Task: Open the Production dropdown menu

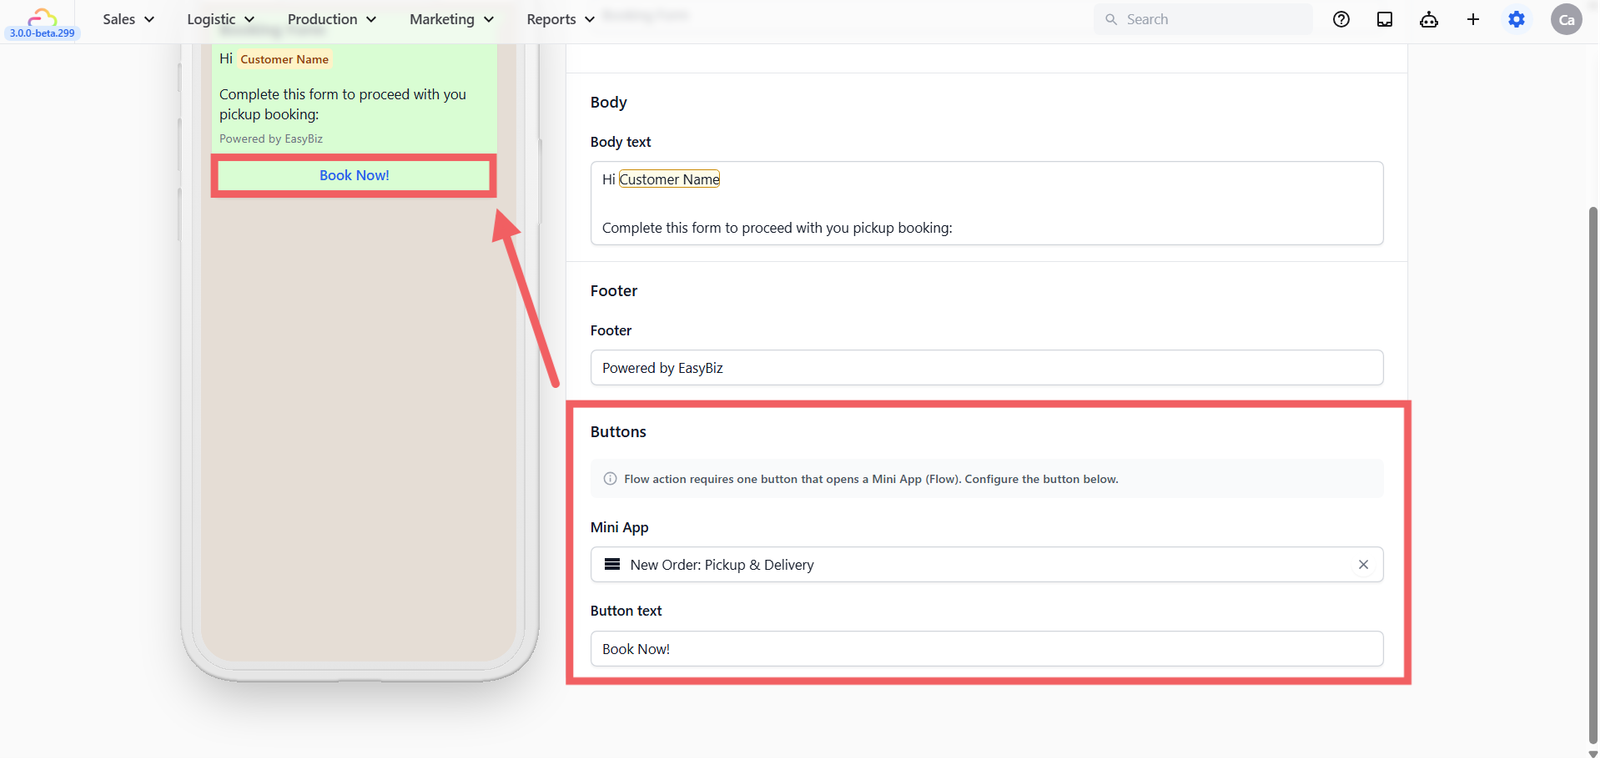Action: (x=332, y=19)
